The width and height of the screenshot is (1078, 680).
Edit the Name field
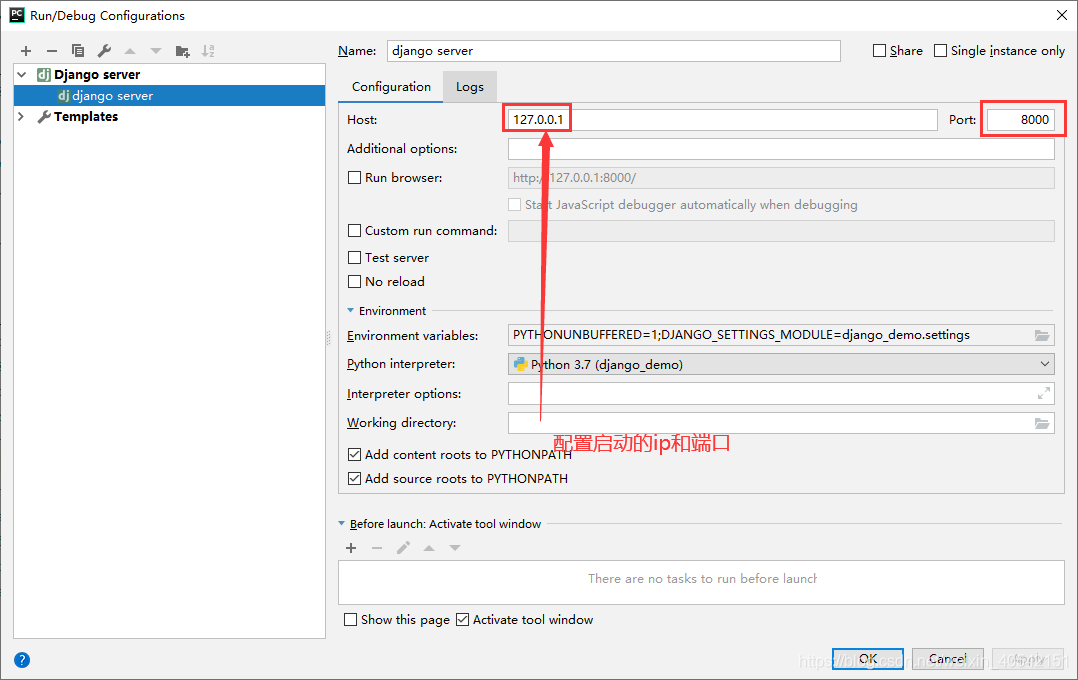pyautogui.click(x=613, y=51)
